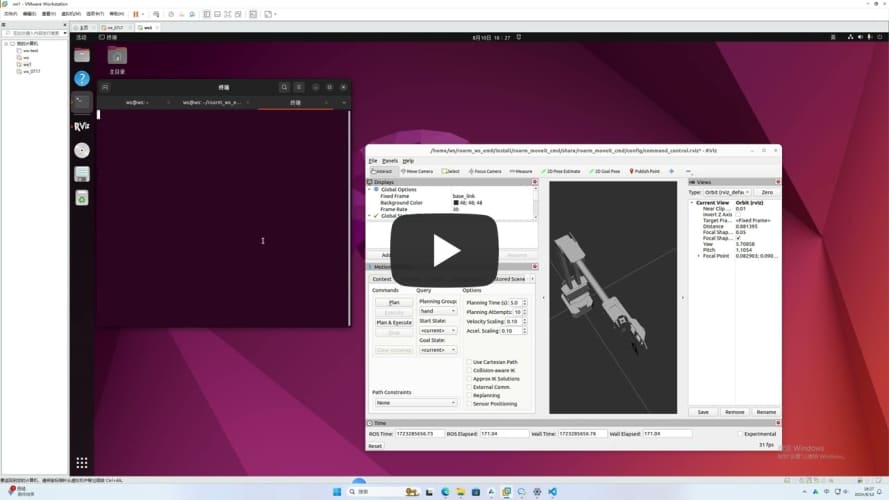The width and height of the screenshot is (889, 500).
Task: Enable the Use Cartesian Path checkbox
Action: click(469, 362)
